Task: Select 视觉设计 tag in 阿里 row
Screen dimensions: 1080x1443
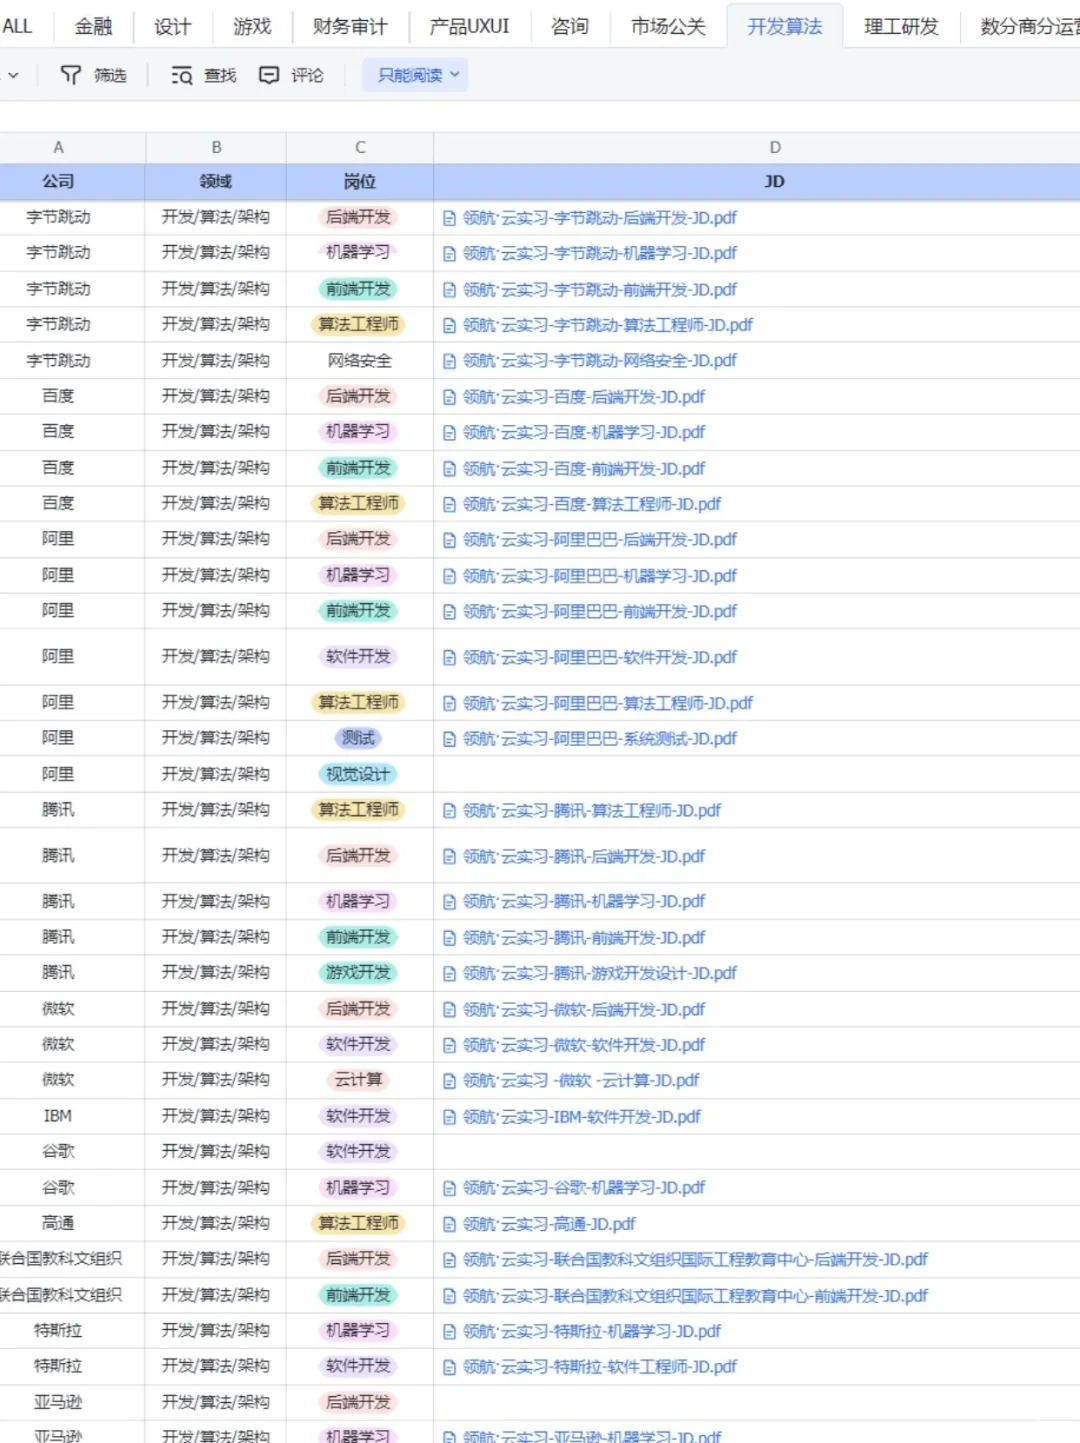Action: 359,774
